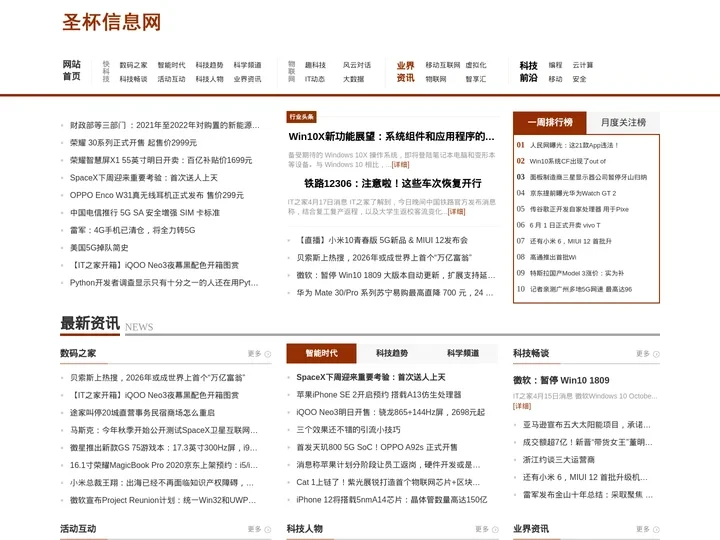This screenshot has width=720, height=540.
Task: Open 美国5G掉队简史 article
Action: (99, 248)
